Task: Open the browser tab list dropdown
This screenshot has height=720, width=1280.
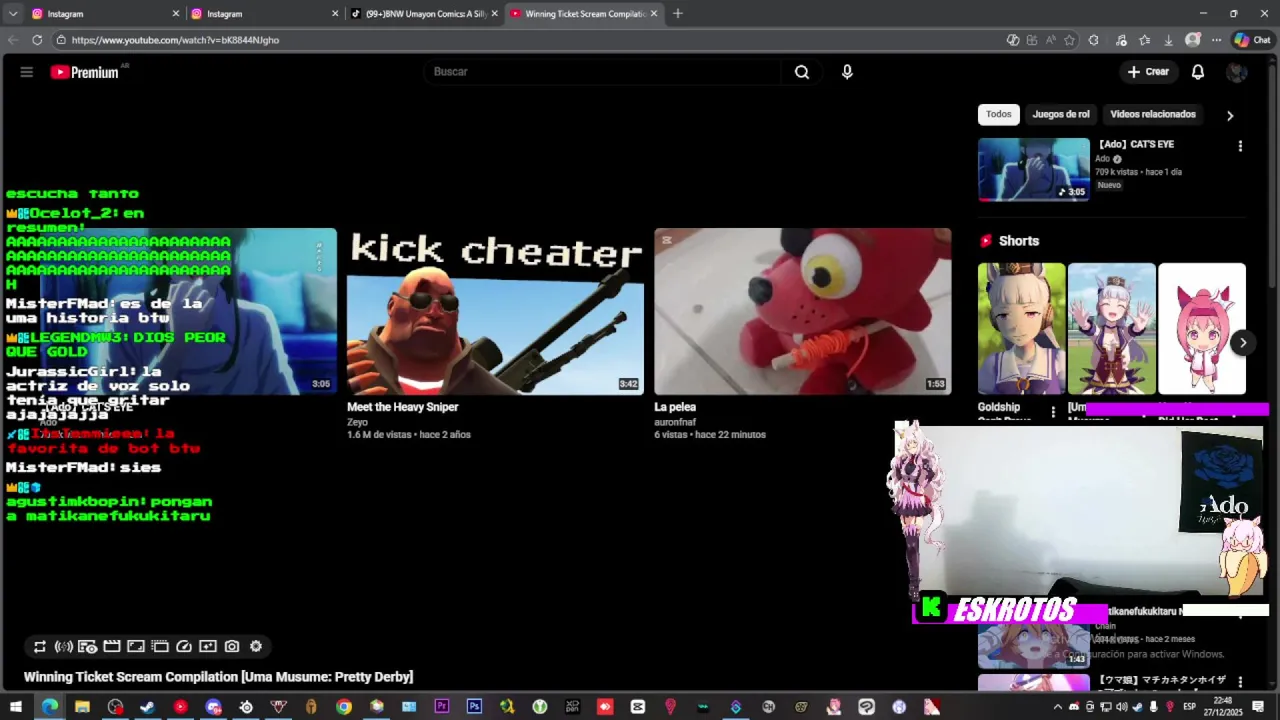Action: click(12, 14)
